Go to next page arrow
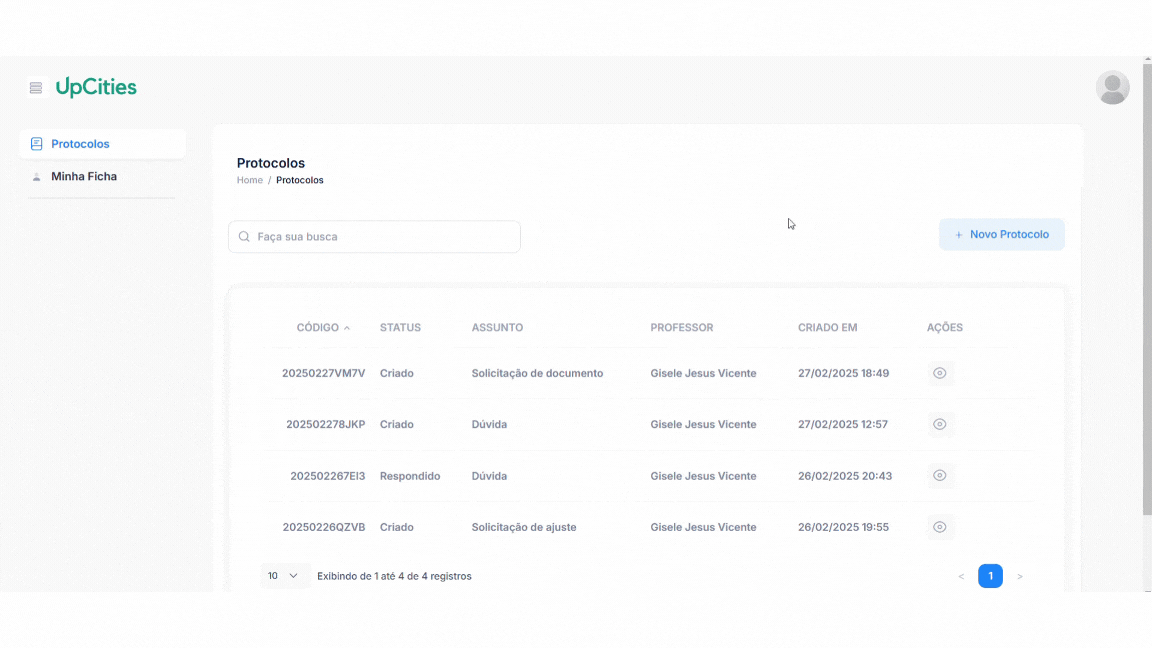 tap(1020, 577)
